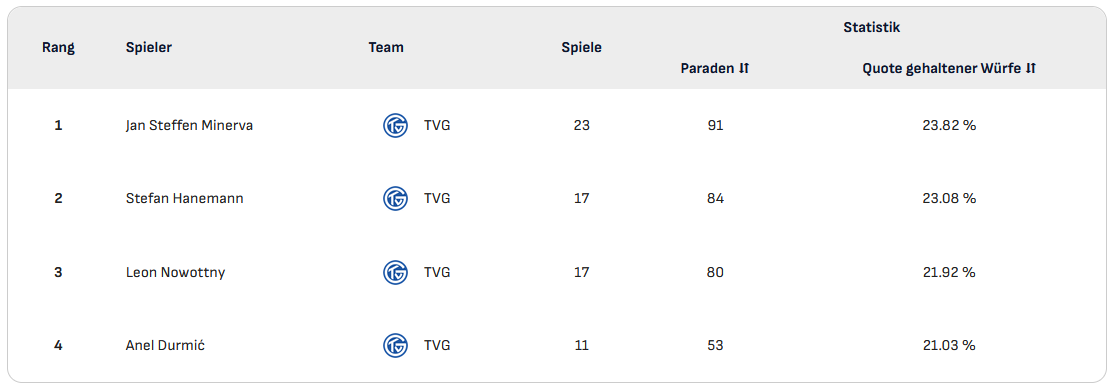Click the Spieler column header
Screen dimensions: 1115x386
point(149,48)
